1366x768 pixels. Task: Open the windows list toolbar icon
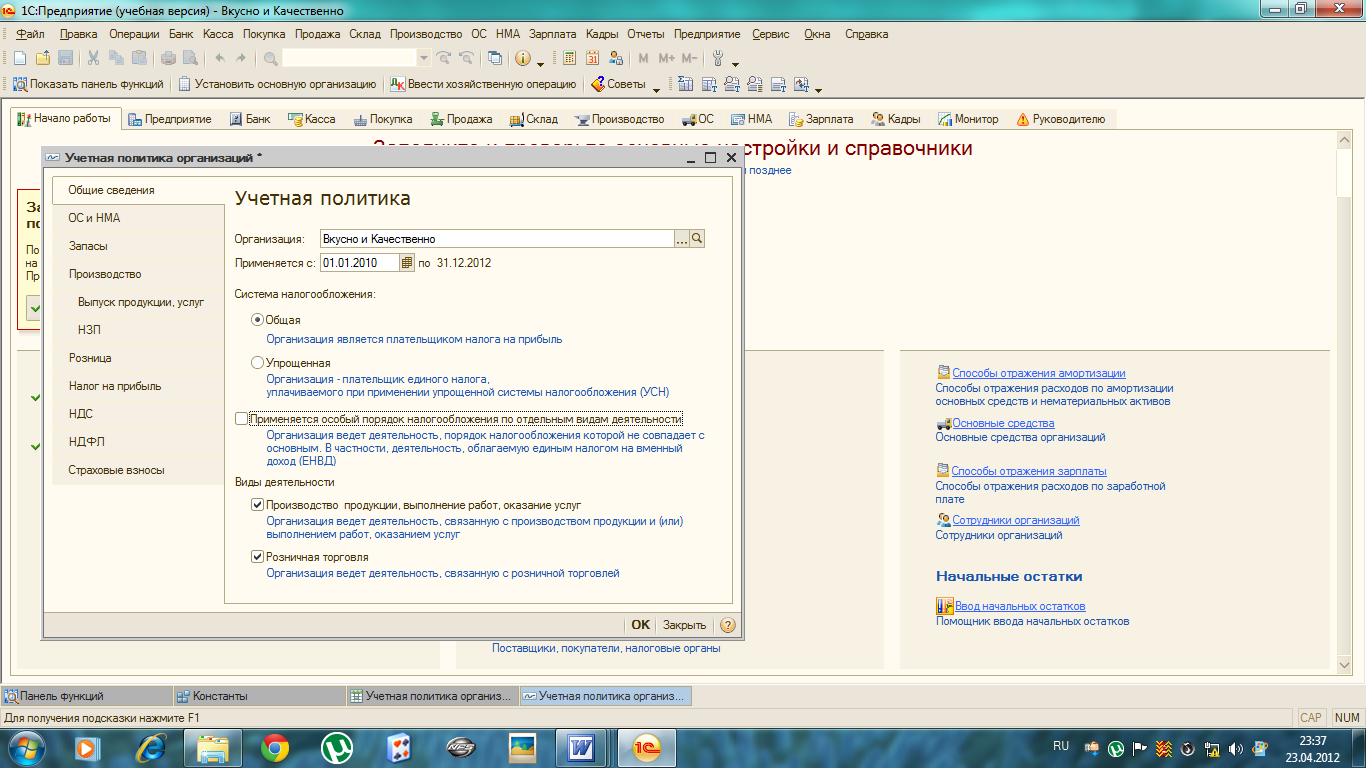pyautogui.click(x=495, y=58)
